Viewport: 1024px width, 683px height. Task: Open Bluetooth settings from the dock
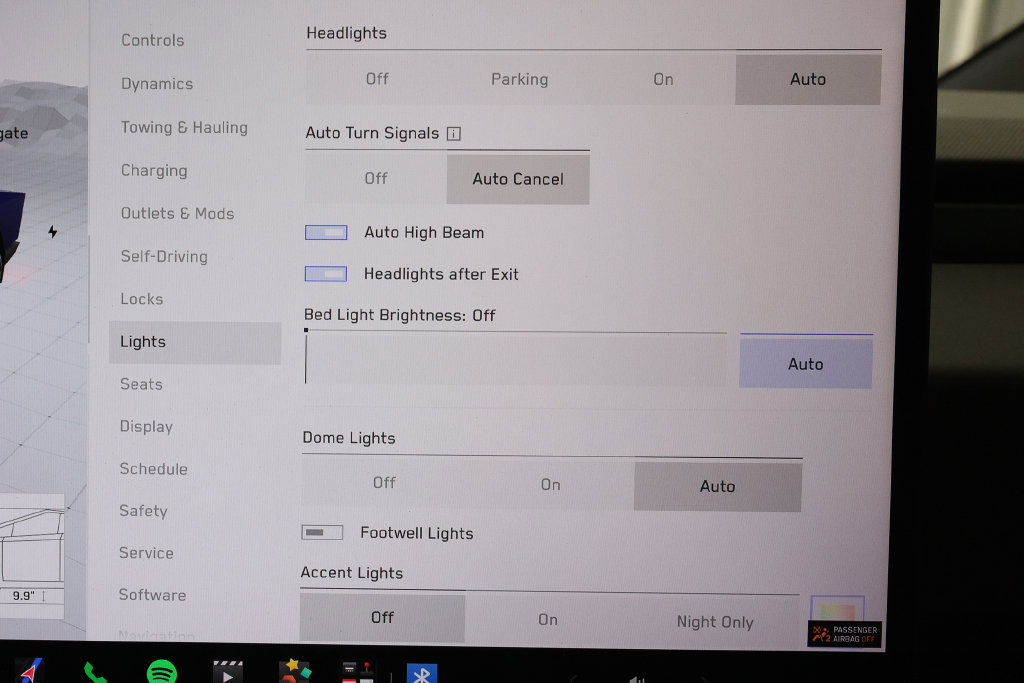[421, 673]
